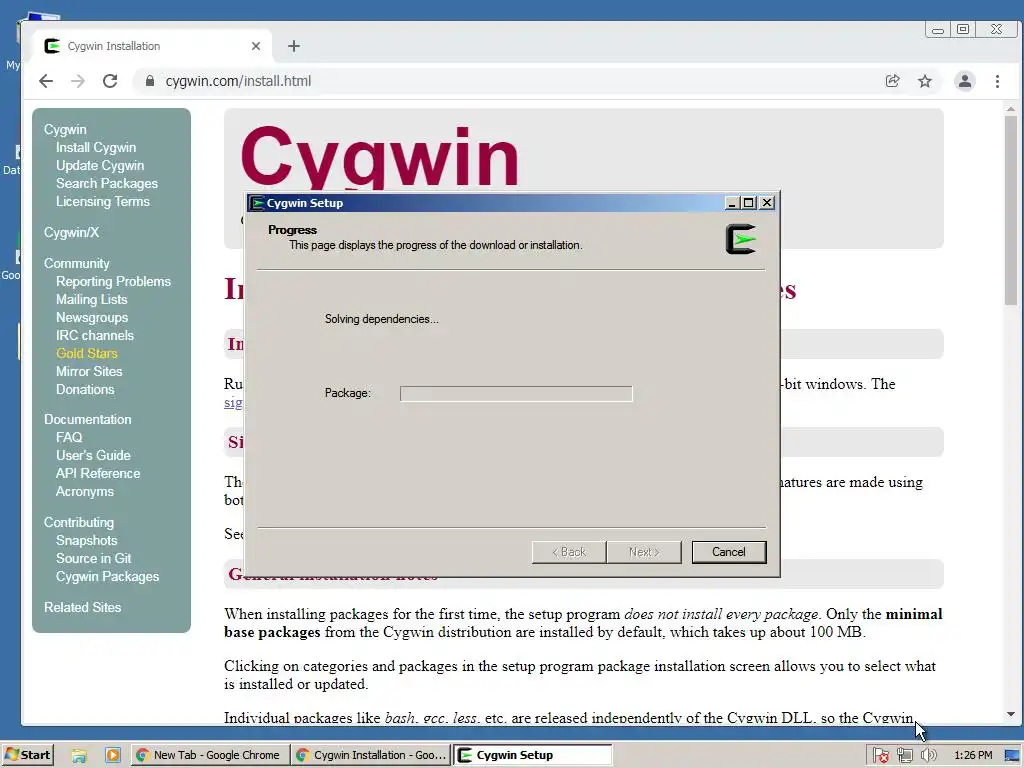Click the Package progress bar
The width and height of the screenshot is (1024, 768).
(x=516, y=393)
